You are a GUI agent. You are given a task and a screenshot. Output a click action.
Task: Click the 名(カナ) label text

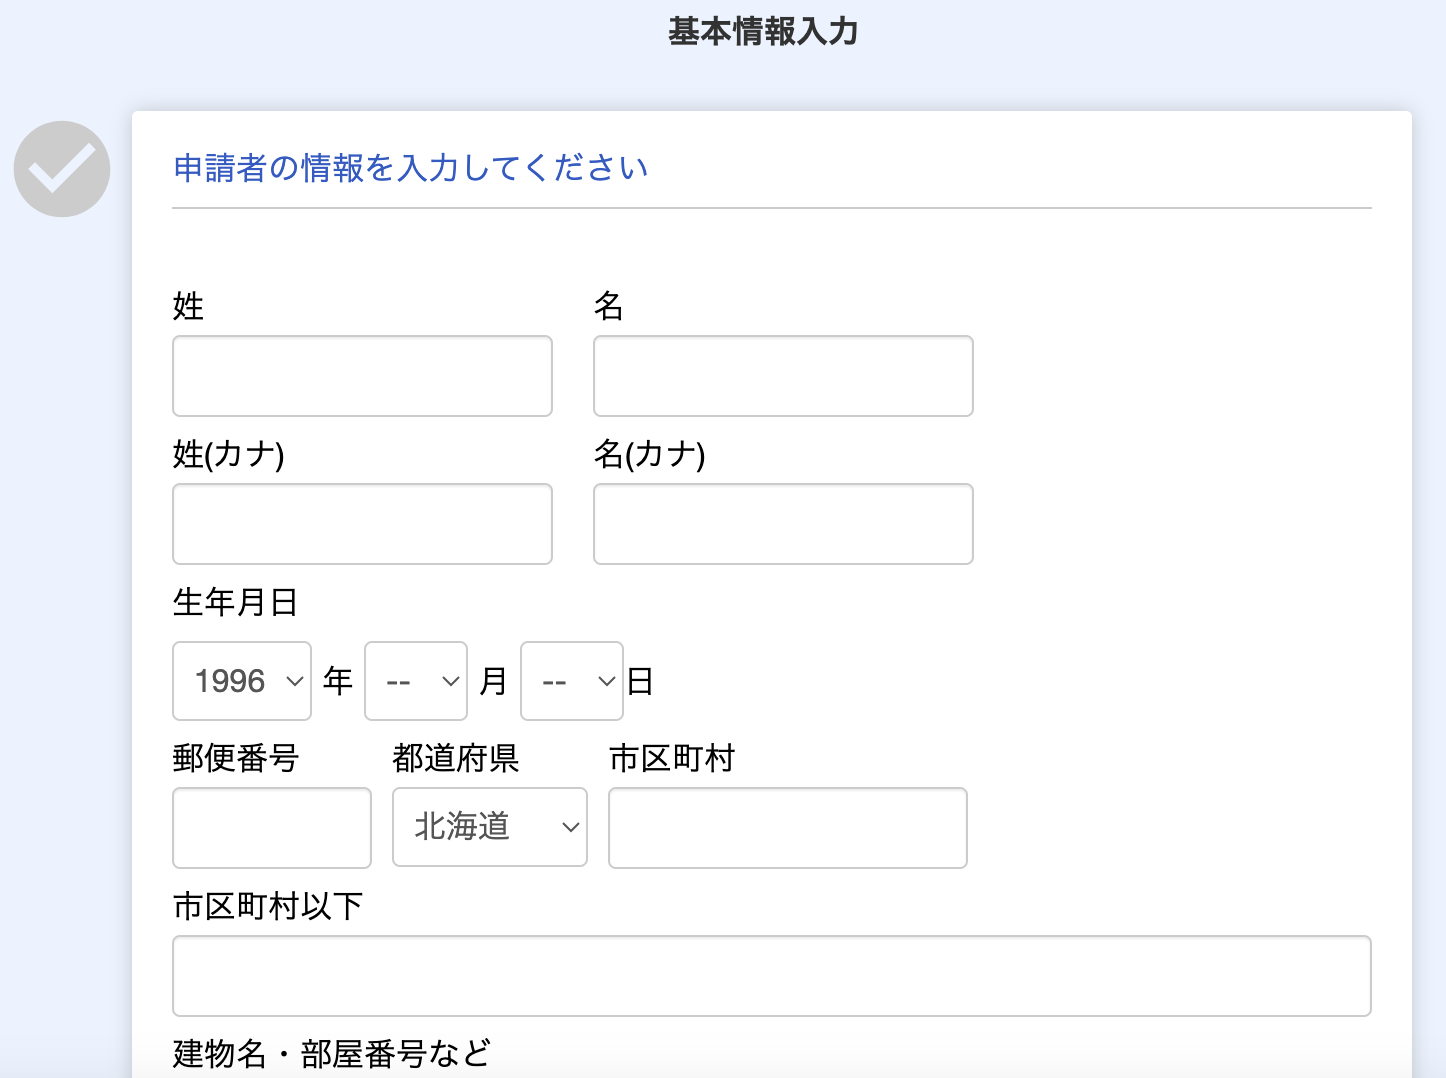pos(650,454)
